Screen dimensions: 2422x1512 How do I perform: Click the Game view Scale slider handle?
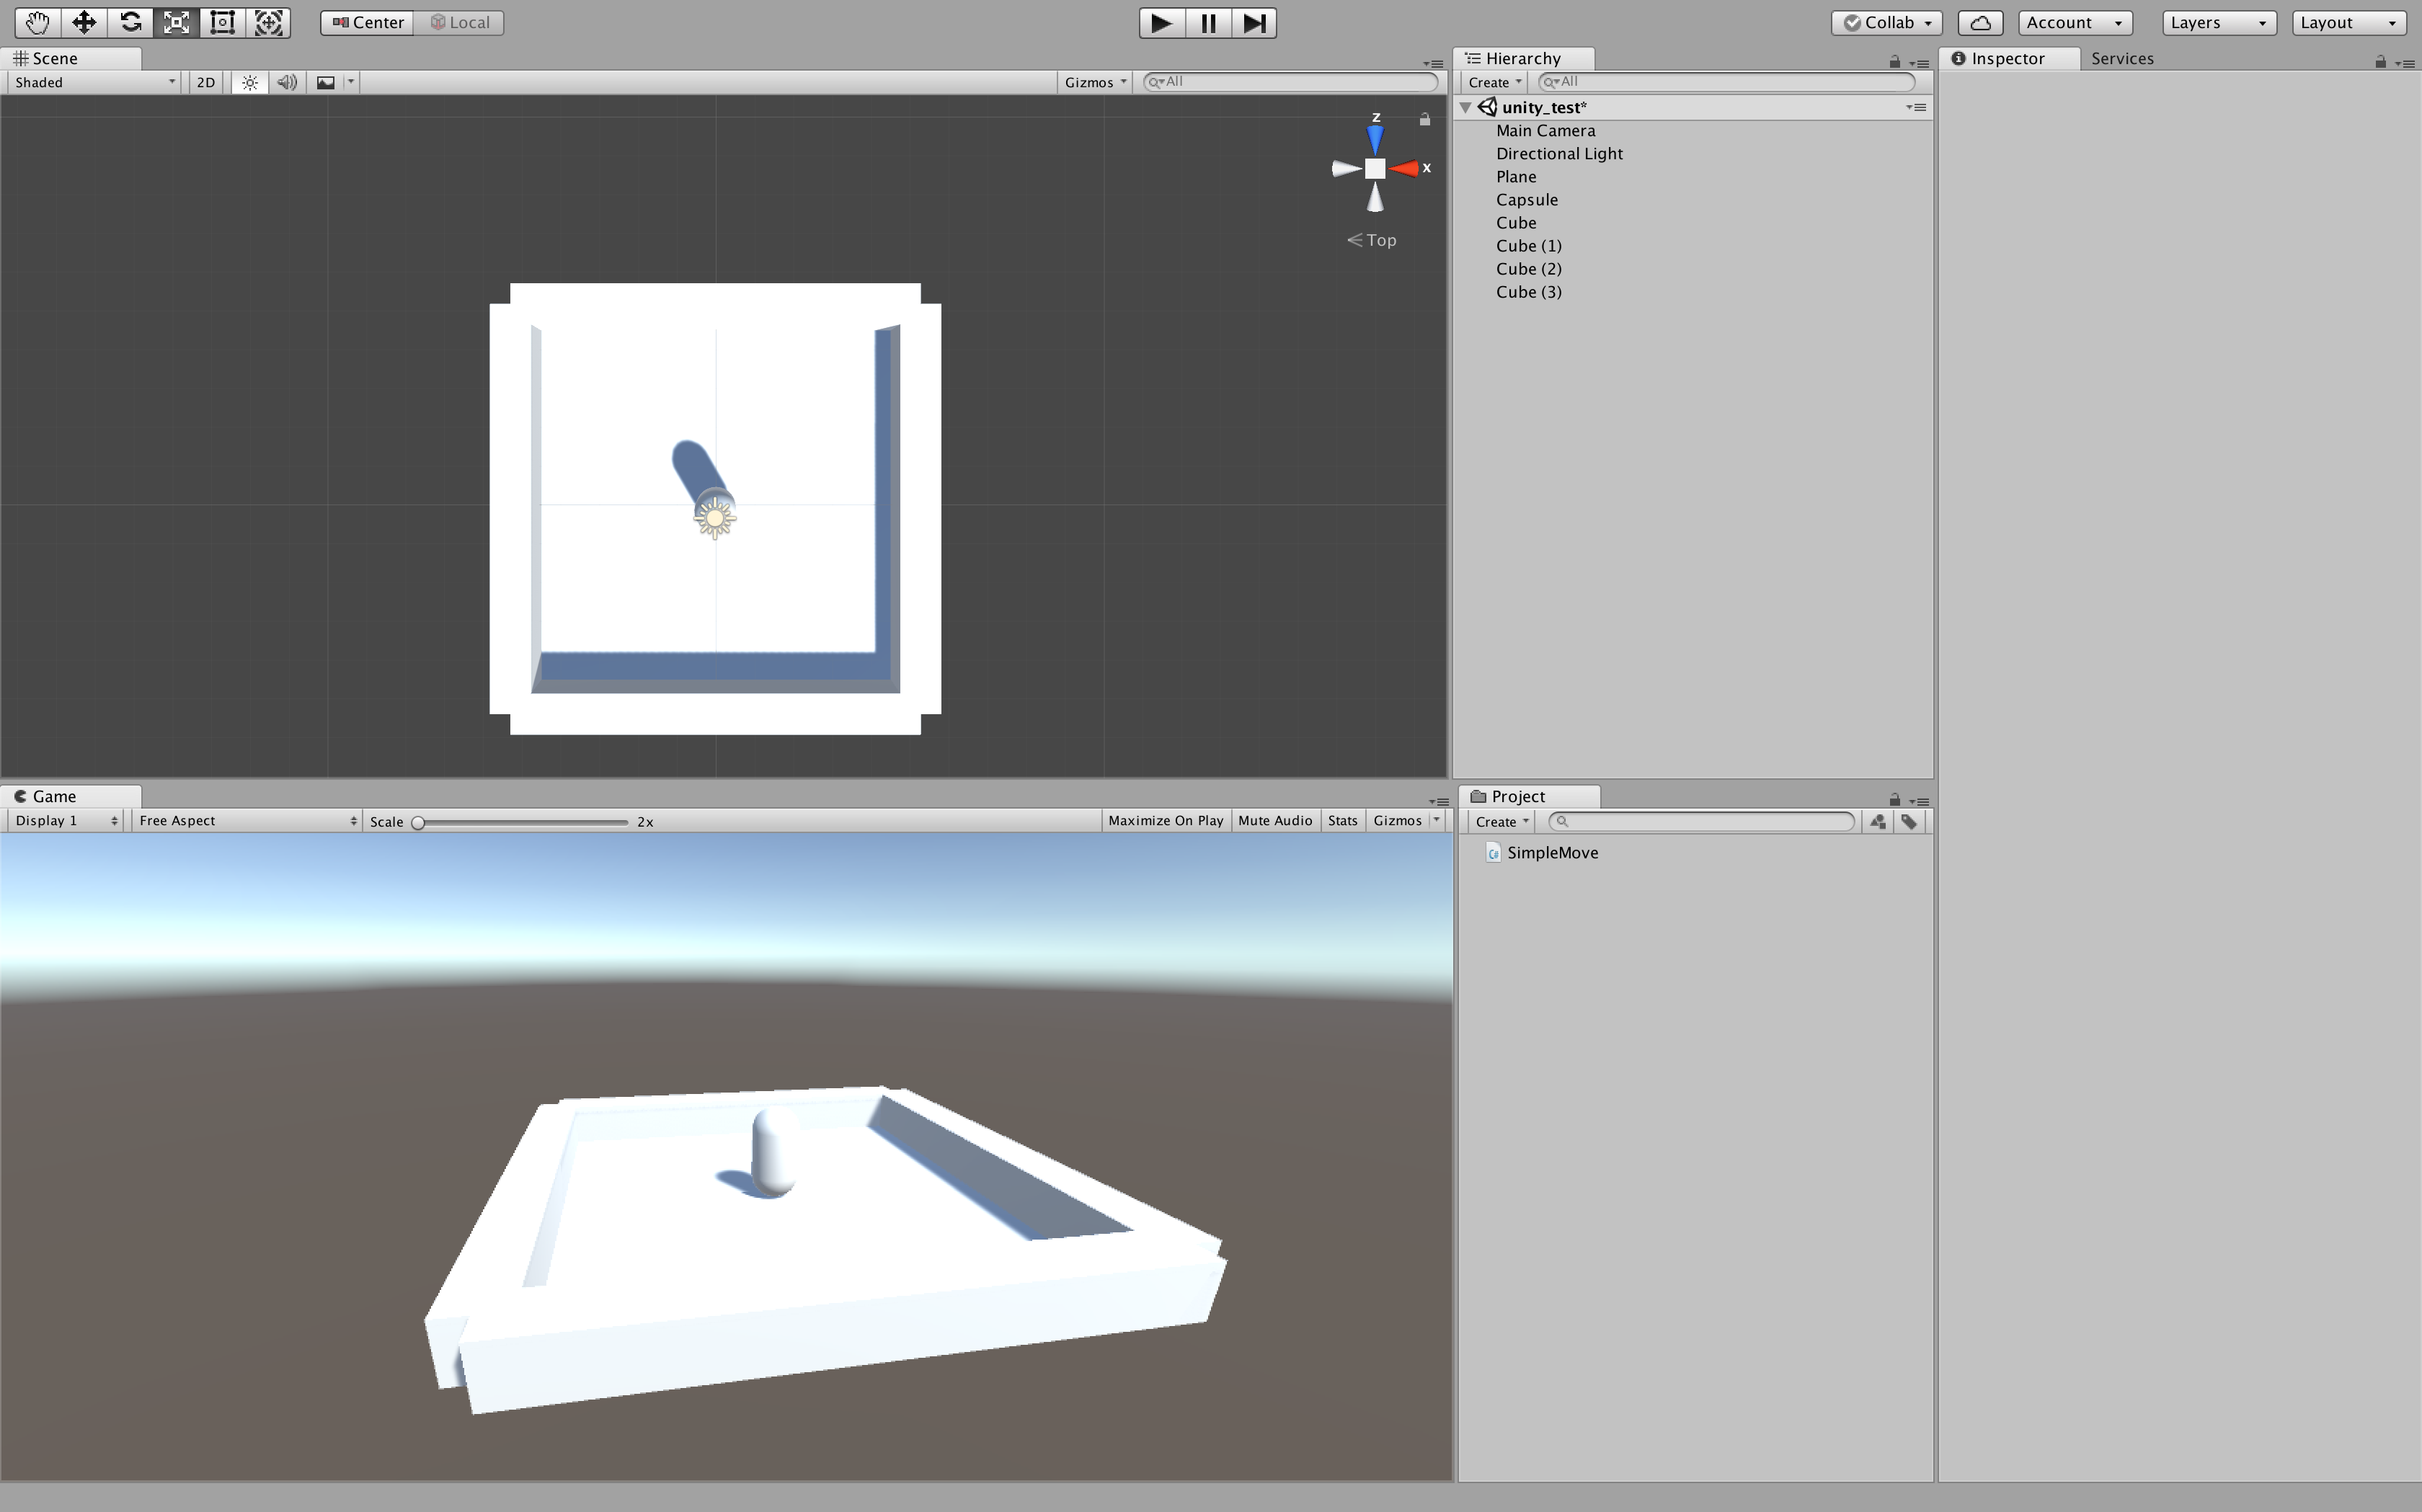pyautogui.click(x=419, y=822)
